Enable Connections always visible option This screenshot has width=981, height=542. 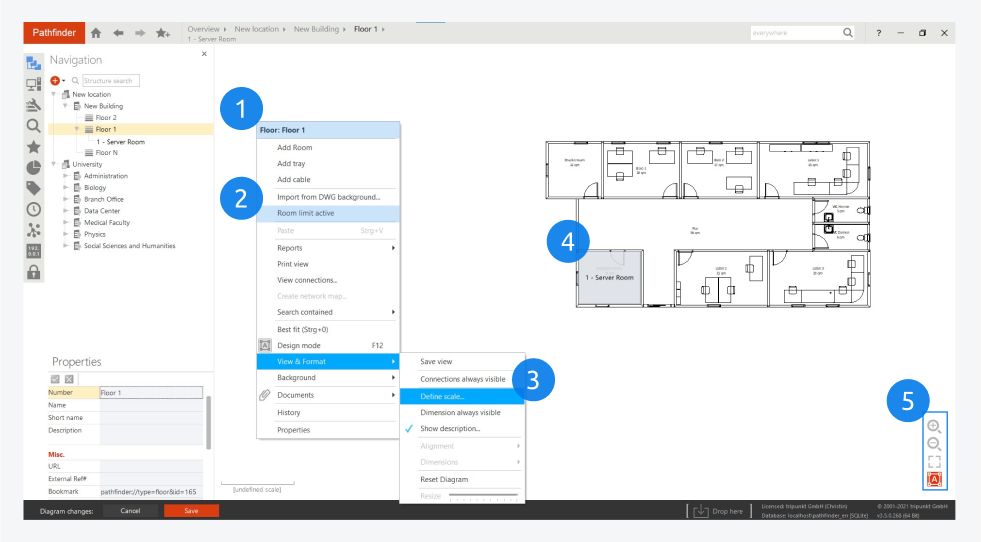[x=462, y=379]
